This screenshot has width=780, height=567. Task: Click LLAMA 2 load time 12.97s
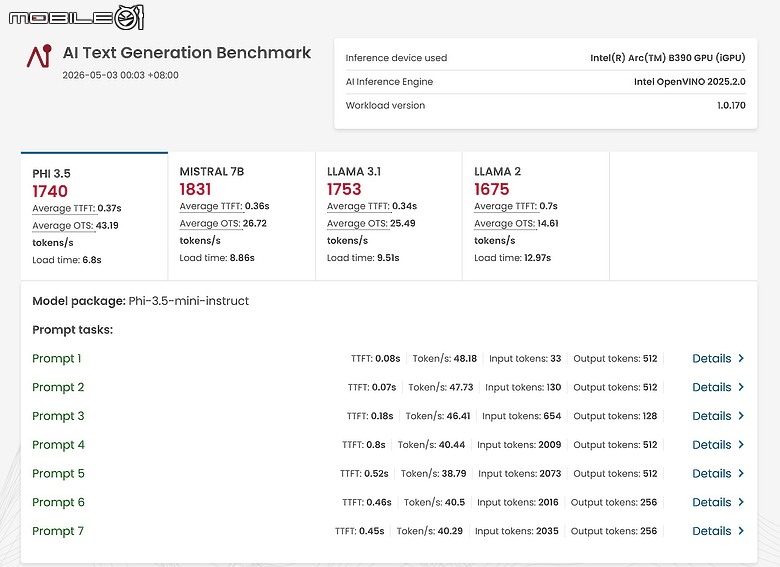pyautogui.click(x=512, y=258)
